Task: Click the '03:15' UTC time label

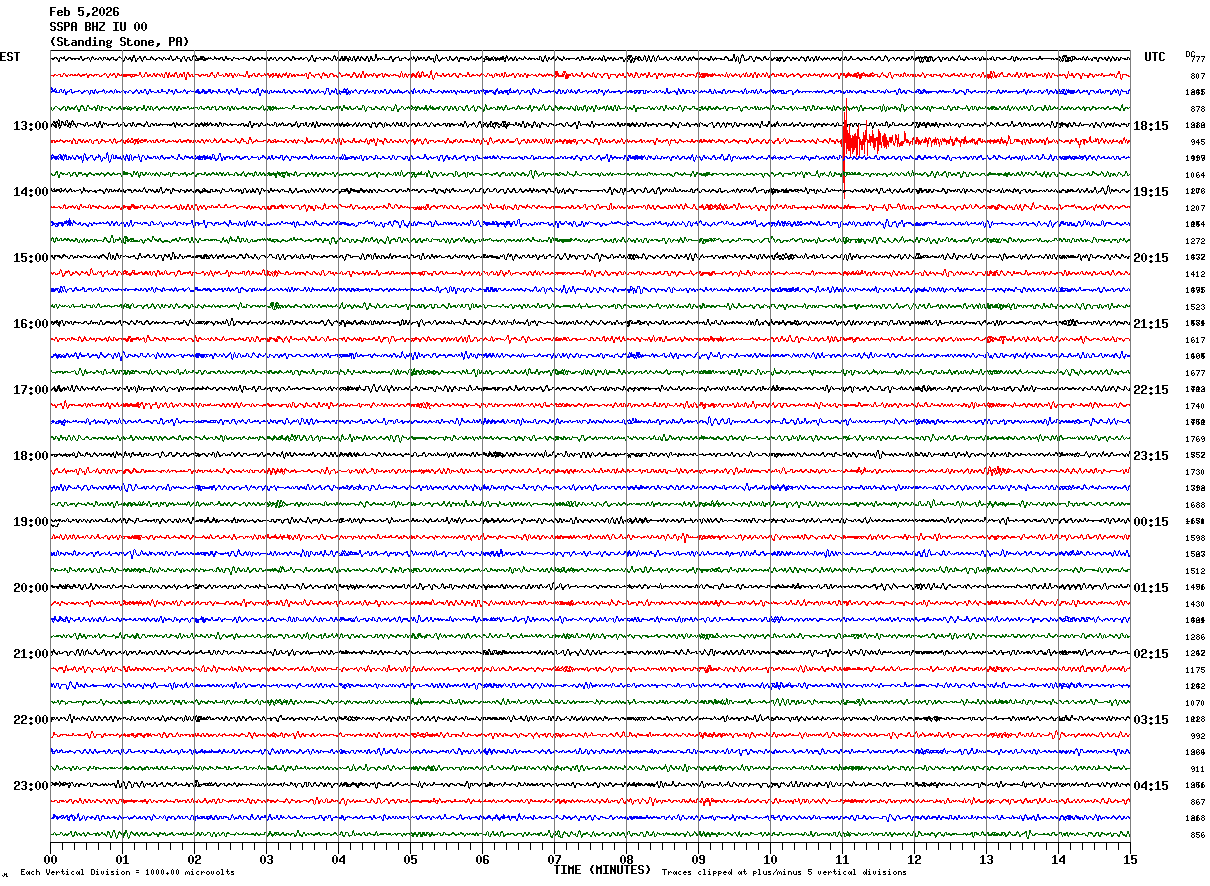Action: click(1152, 719)
